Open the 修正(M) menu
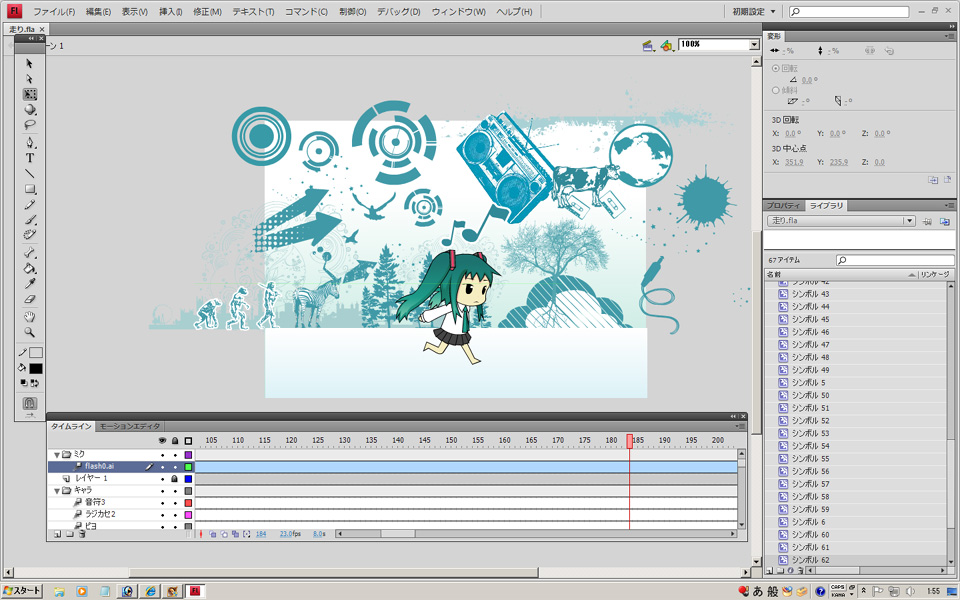Screen dimensions: 960x600 click(x=208, y=12)
